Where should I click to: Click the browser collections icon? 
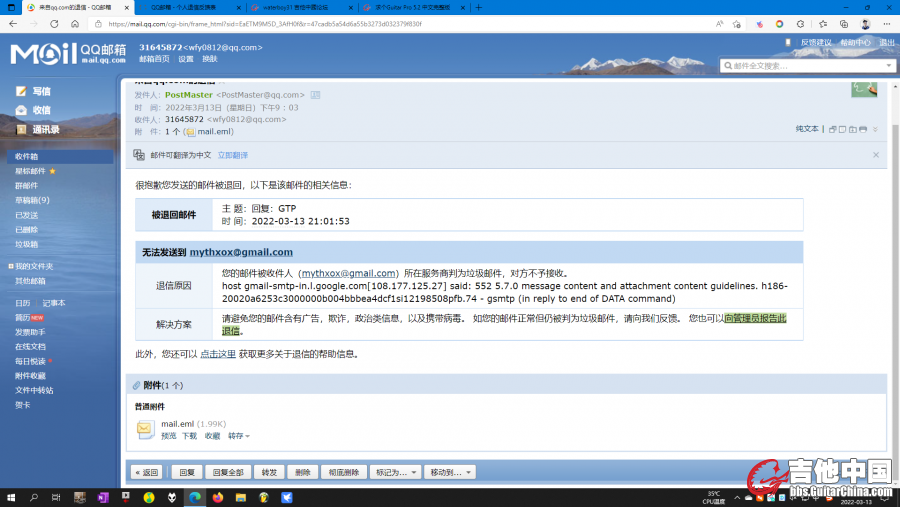pos(844,24)
